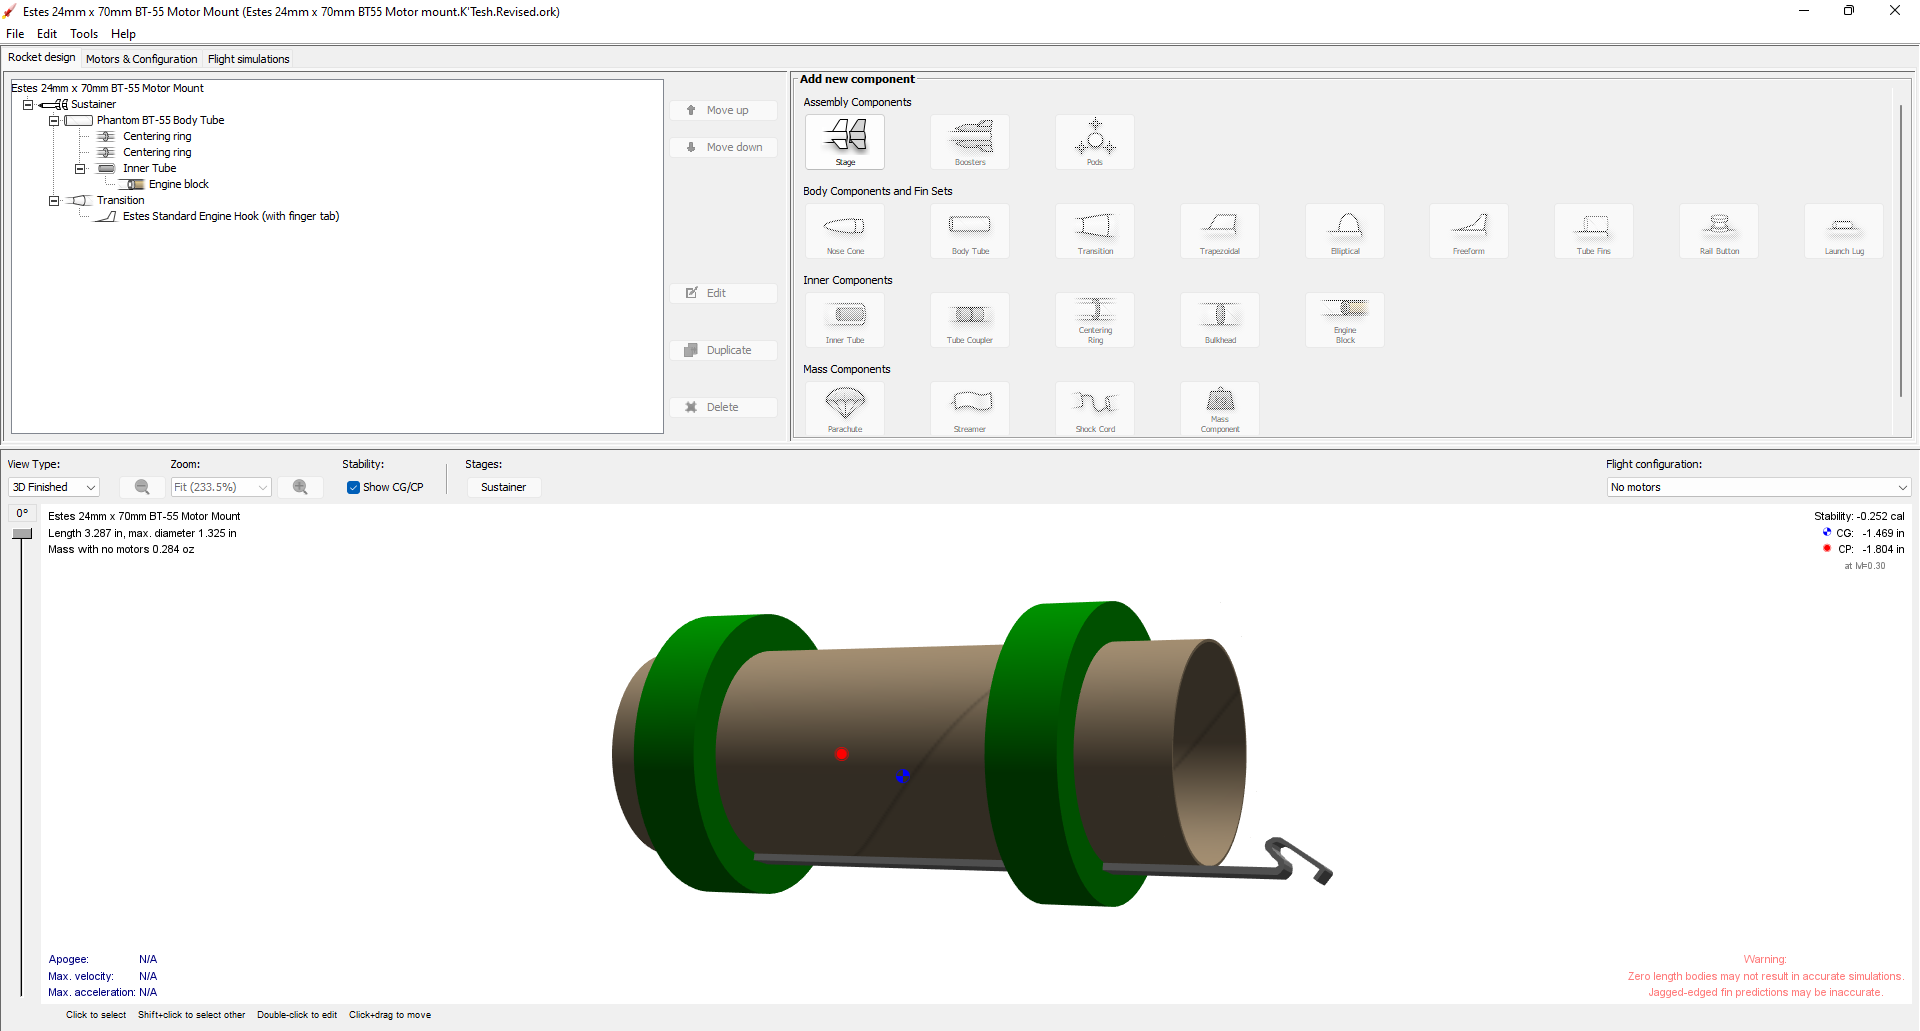Add a Transition component
The height and width of the screenshot is (1031, 1920).
click(x=1095, y=231)
